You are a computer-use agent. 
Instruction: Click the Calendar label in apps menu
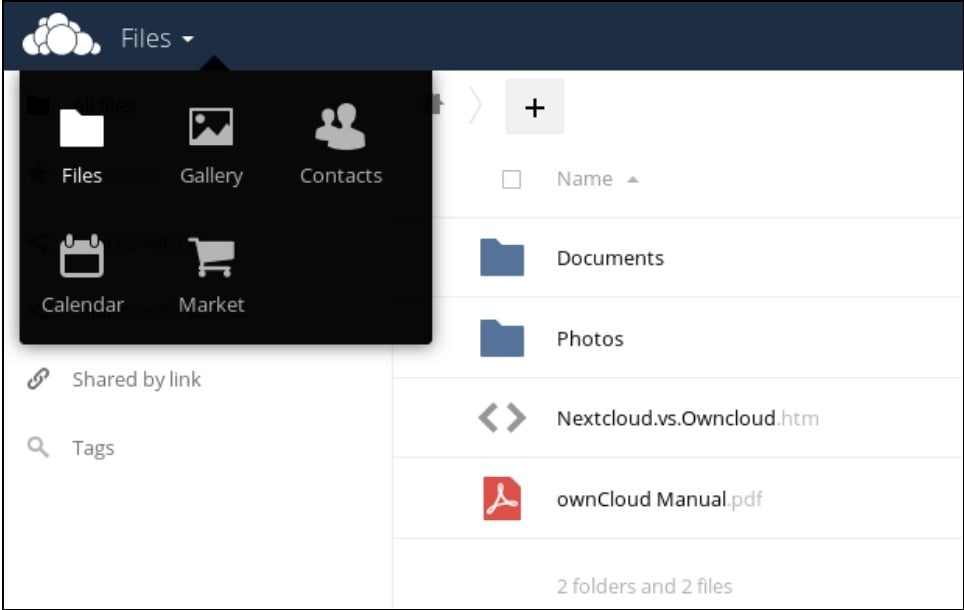coord(82,305)
